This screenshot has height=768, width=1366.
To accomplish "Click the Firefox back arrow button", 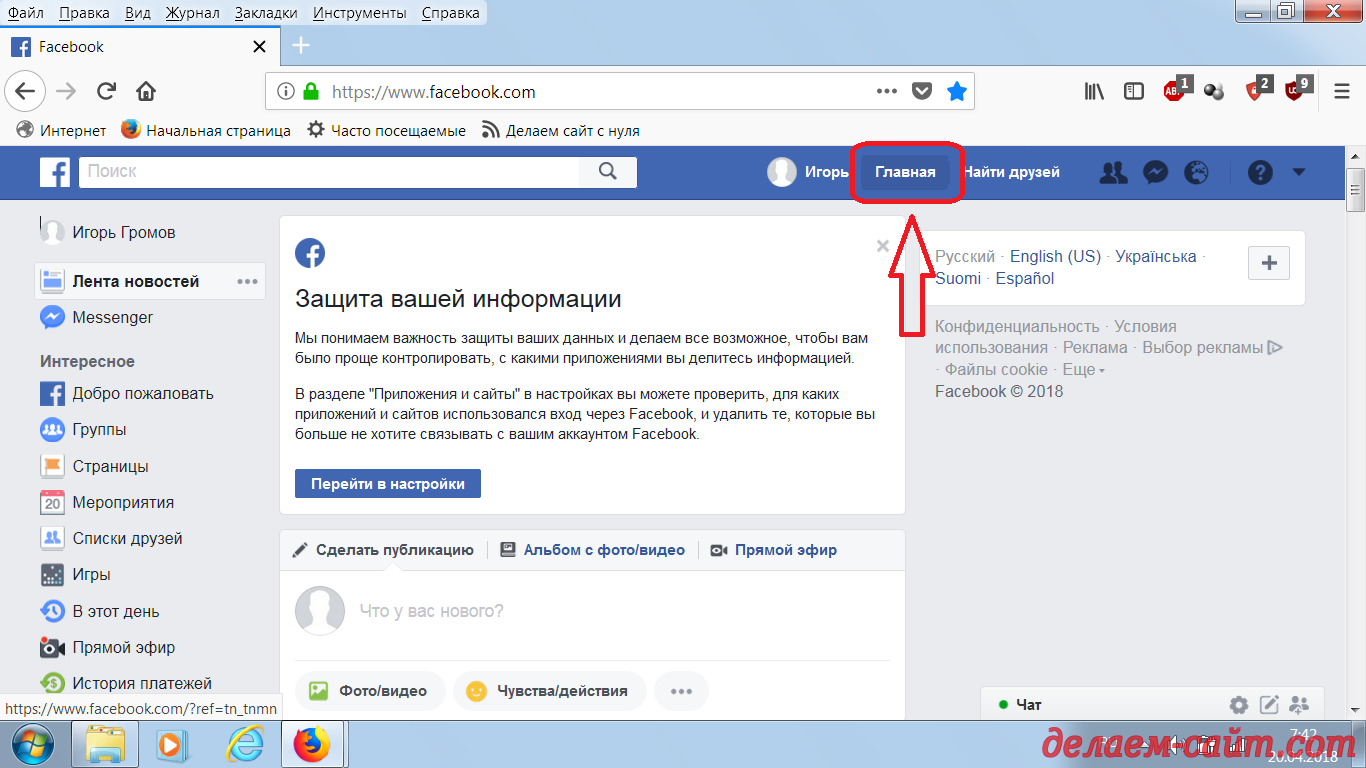I will (24, 91).
